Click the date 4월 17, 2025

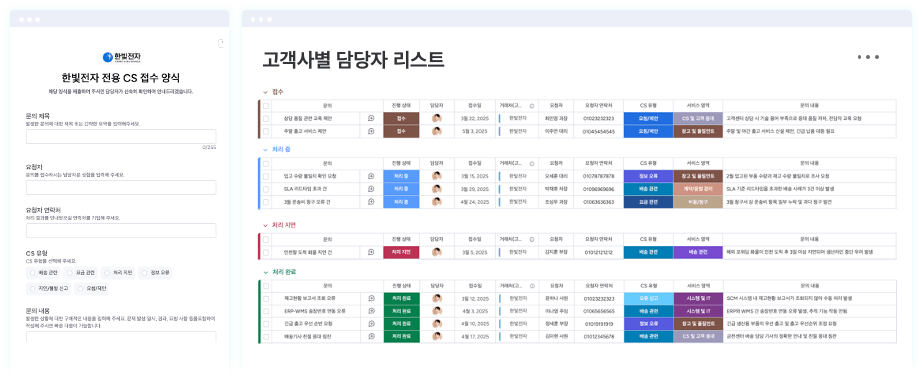click(475, 336)
